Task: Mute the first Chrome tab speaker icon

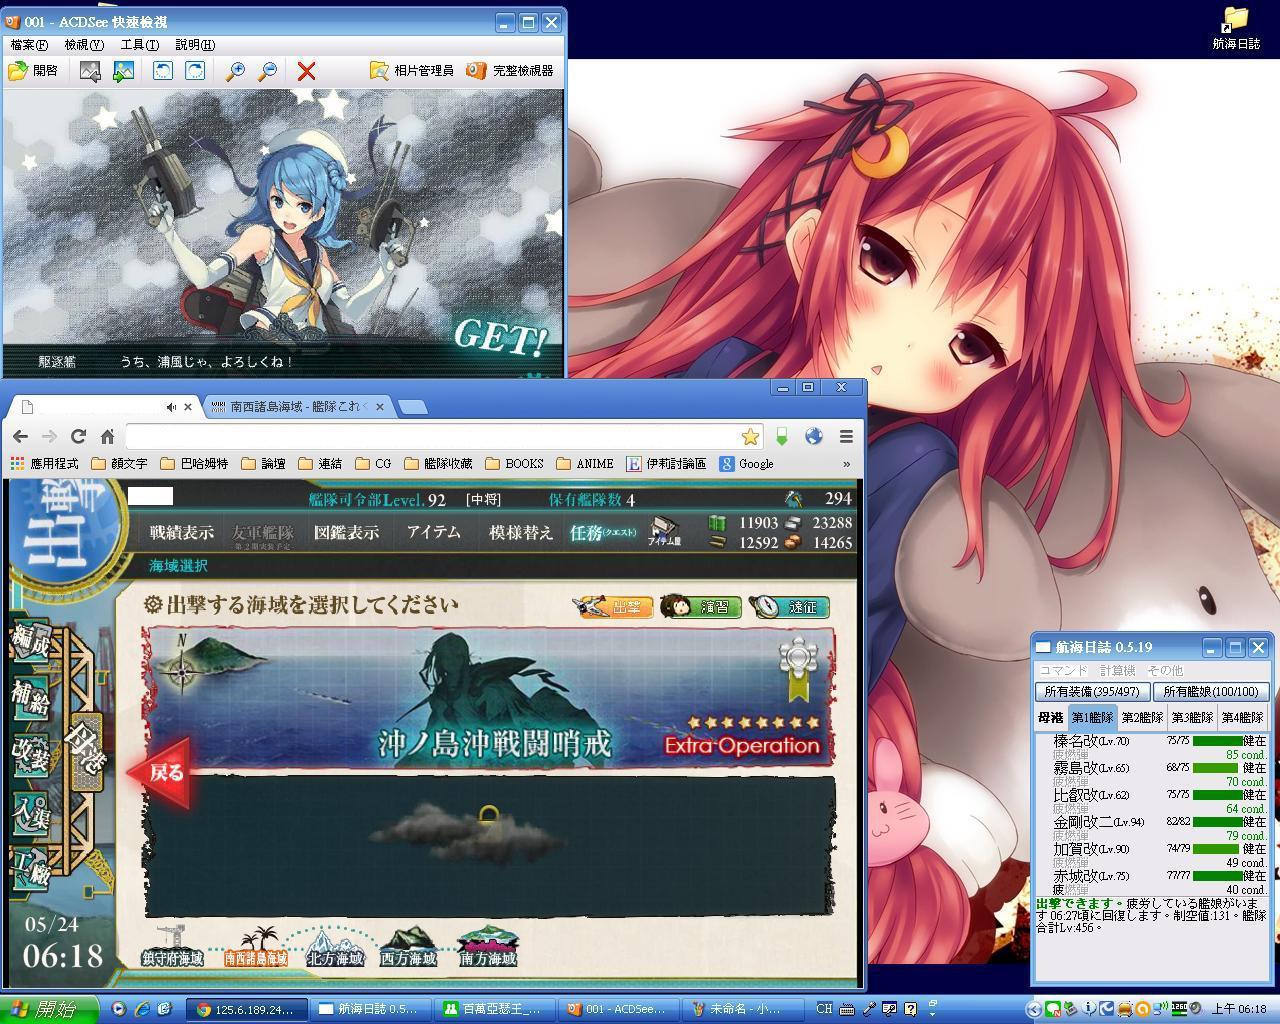Action: coord(172,407)
